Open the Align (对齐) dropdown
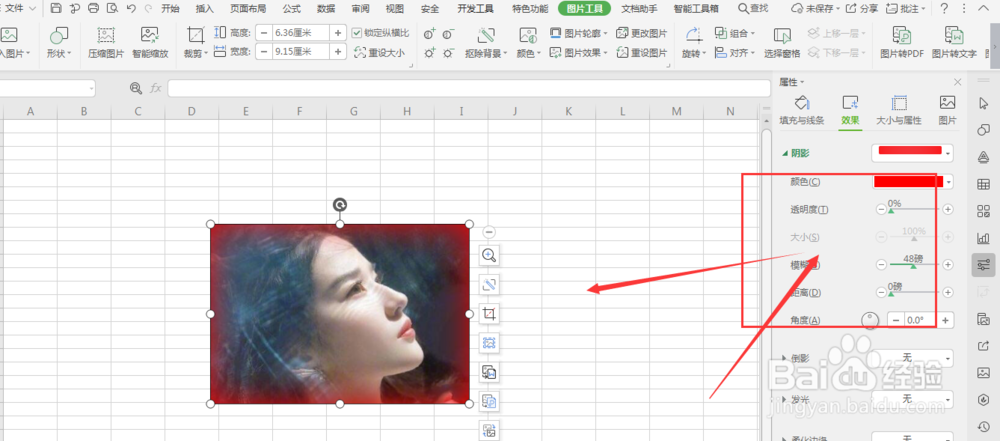The width and height of the screenshot is (1000, 441). click(x=735, y=53)
